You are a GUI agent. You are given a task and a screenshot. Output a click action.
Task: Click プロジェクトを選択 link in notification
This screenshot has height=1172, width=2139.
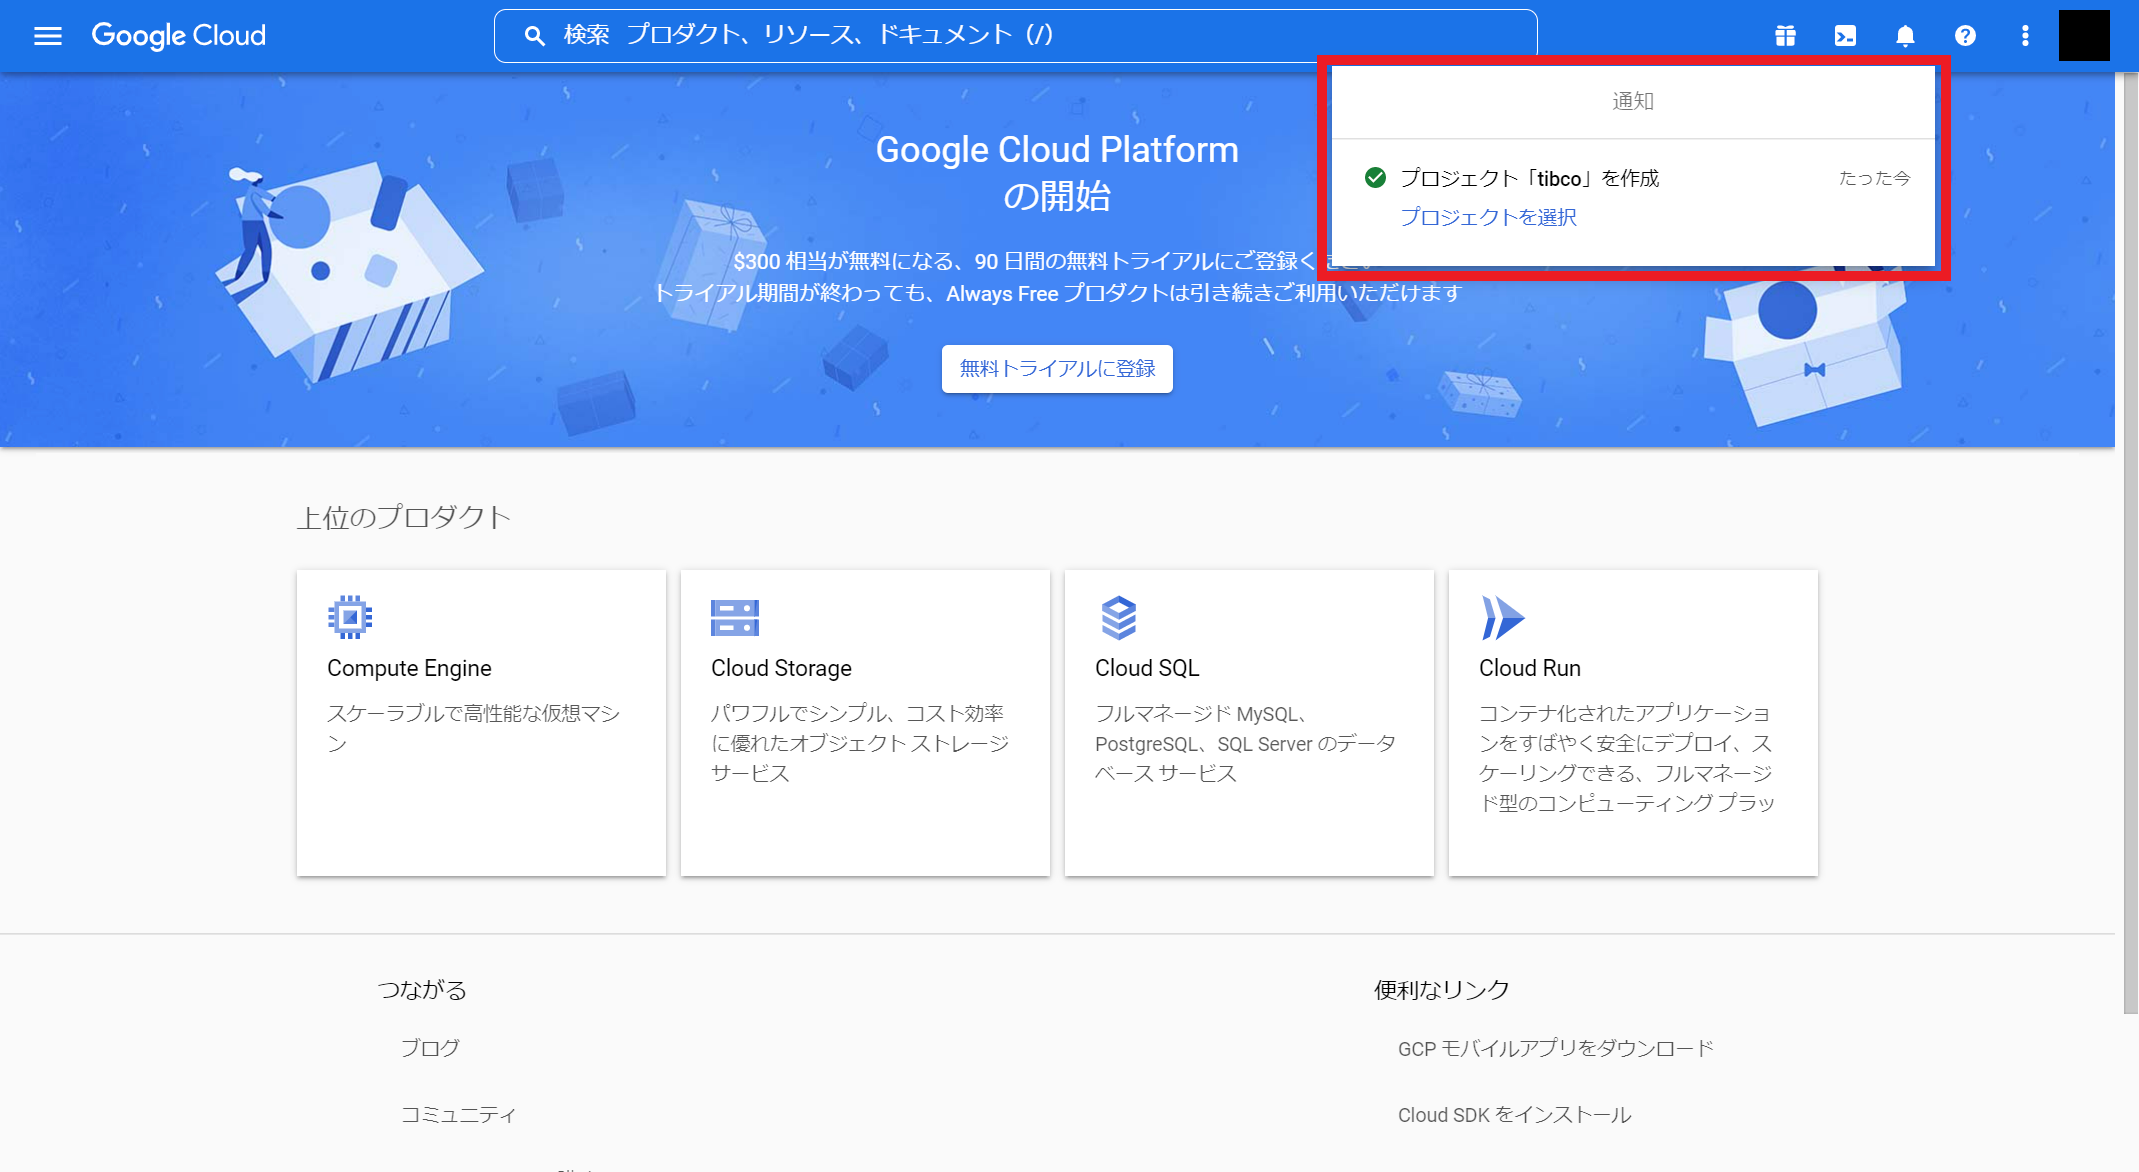pos(1488,217)
